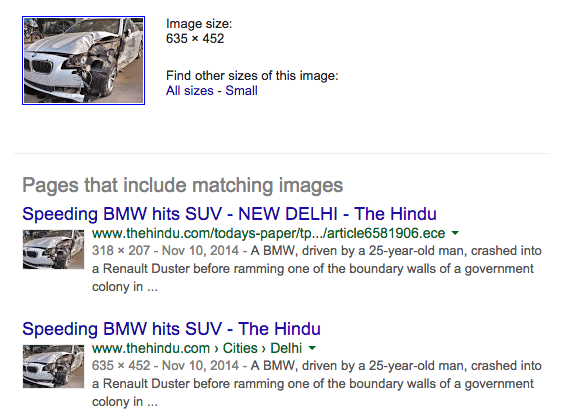This screenshot has width=565, height=419.
Task: Open 'Speeding BMW hits SUV - The Hindu' result
Action: [171, 329]
